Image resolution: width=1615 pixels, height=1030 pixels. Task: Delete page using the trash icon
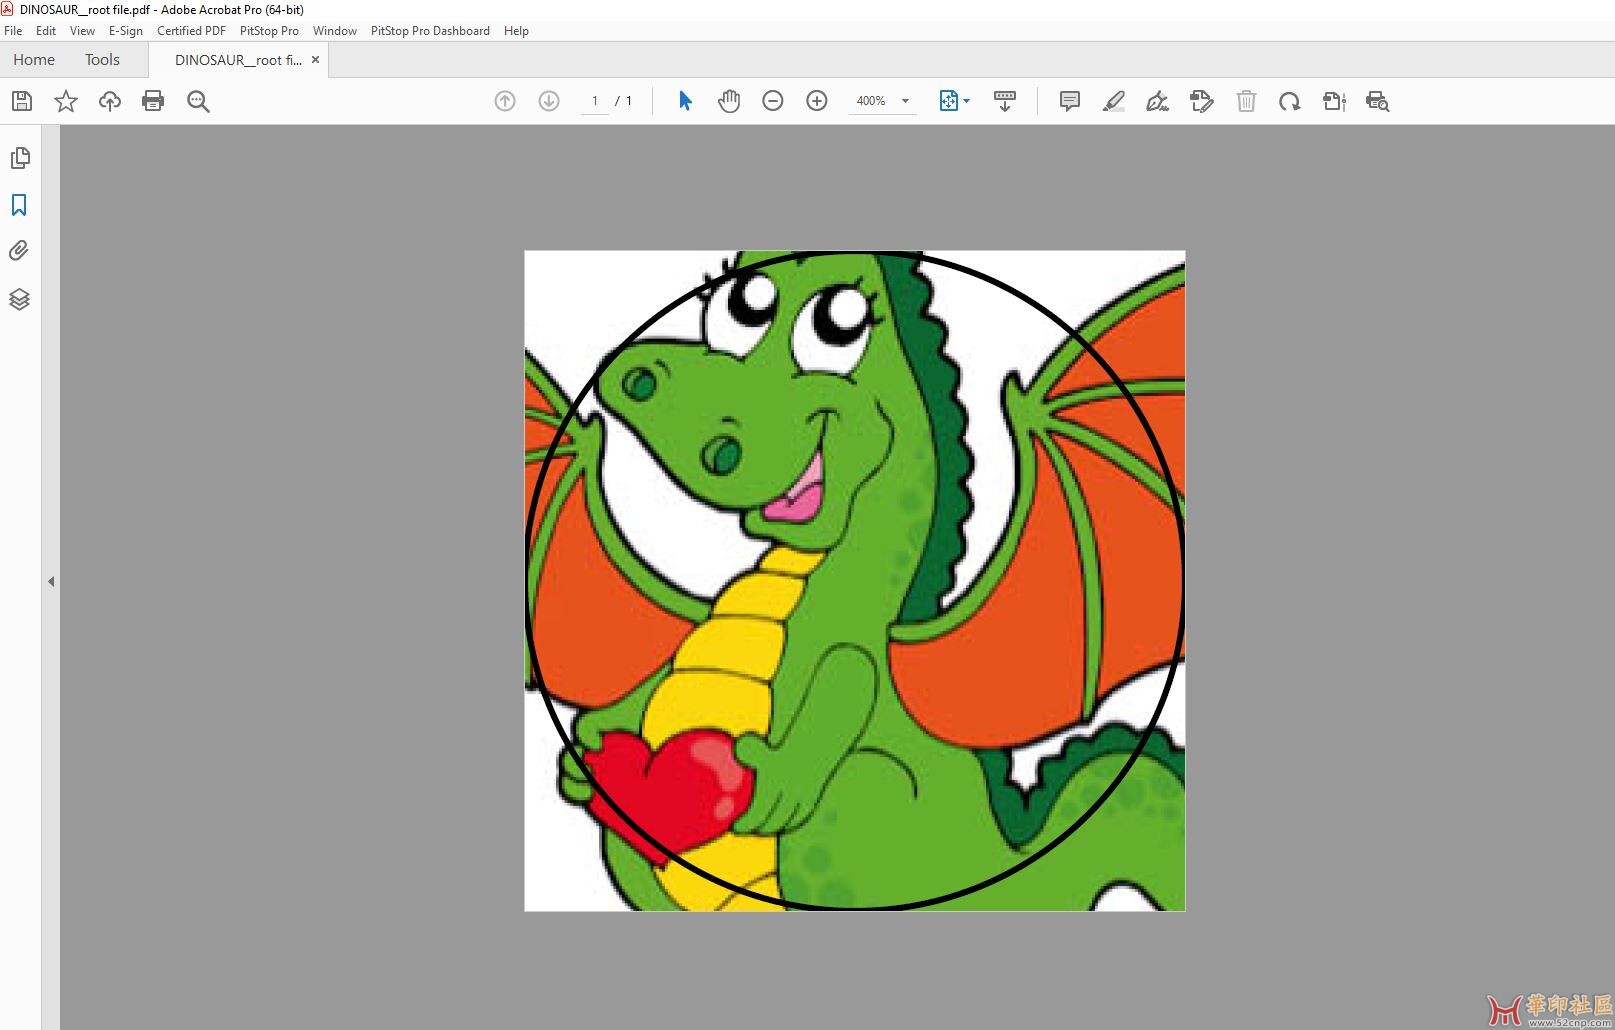1246,101
